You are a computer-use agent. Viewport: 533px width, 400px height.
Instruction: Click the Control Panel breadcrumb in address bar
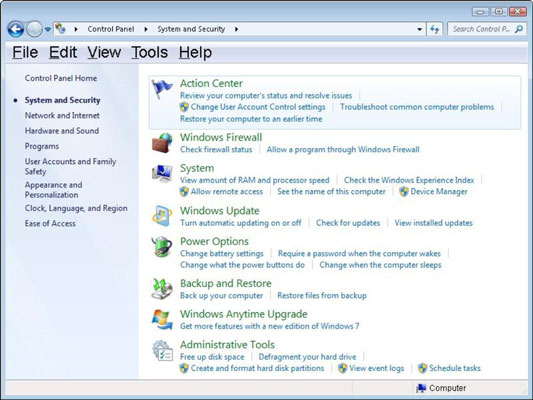click(x=111, y=29)
